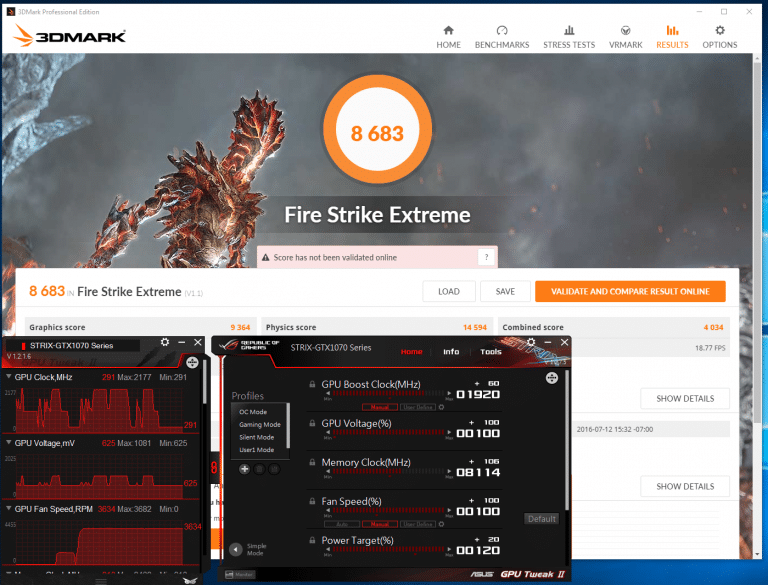
Task: Select Gaming Mode profile
Action: pyautogui.click(x=258, y=425)
